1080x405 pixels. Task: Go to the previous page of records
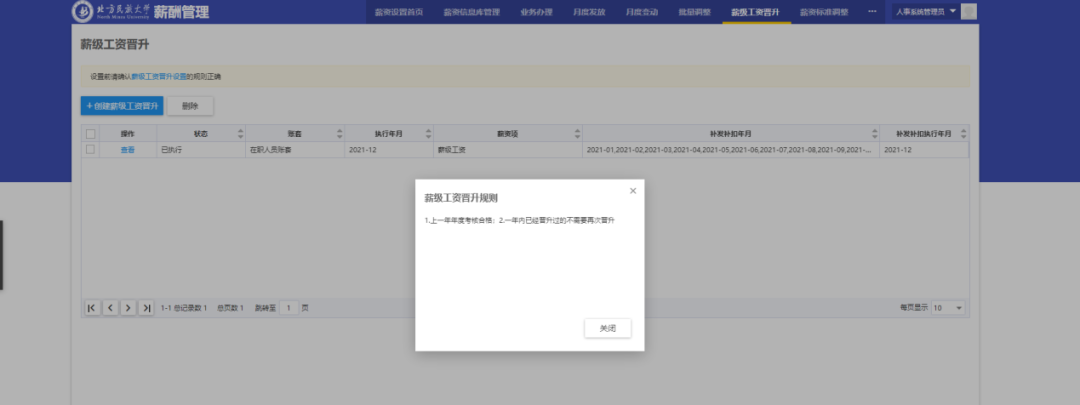point(110,308)
